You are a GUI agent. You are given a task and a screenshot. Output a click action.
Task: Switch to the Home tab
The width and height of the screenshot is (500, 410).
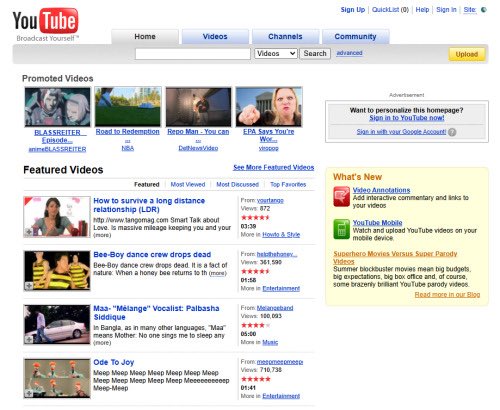(x=145, y=37)
